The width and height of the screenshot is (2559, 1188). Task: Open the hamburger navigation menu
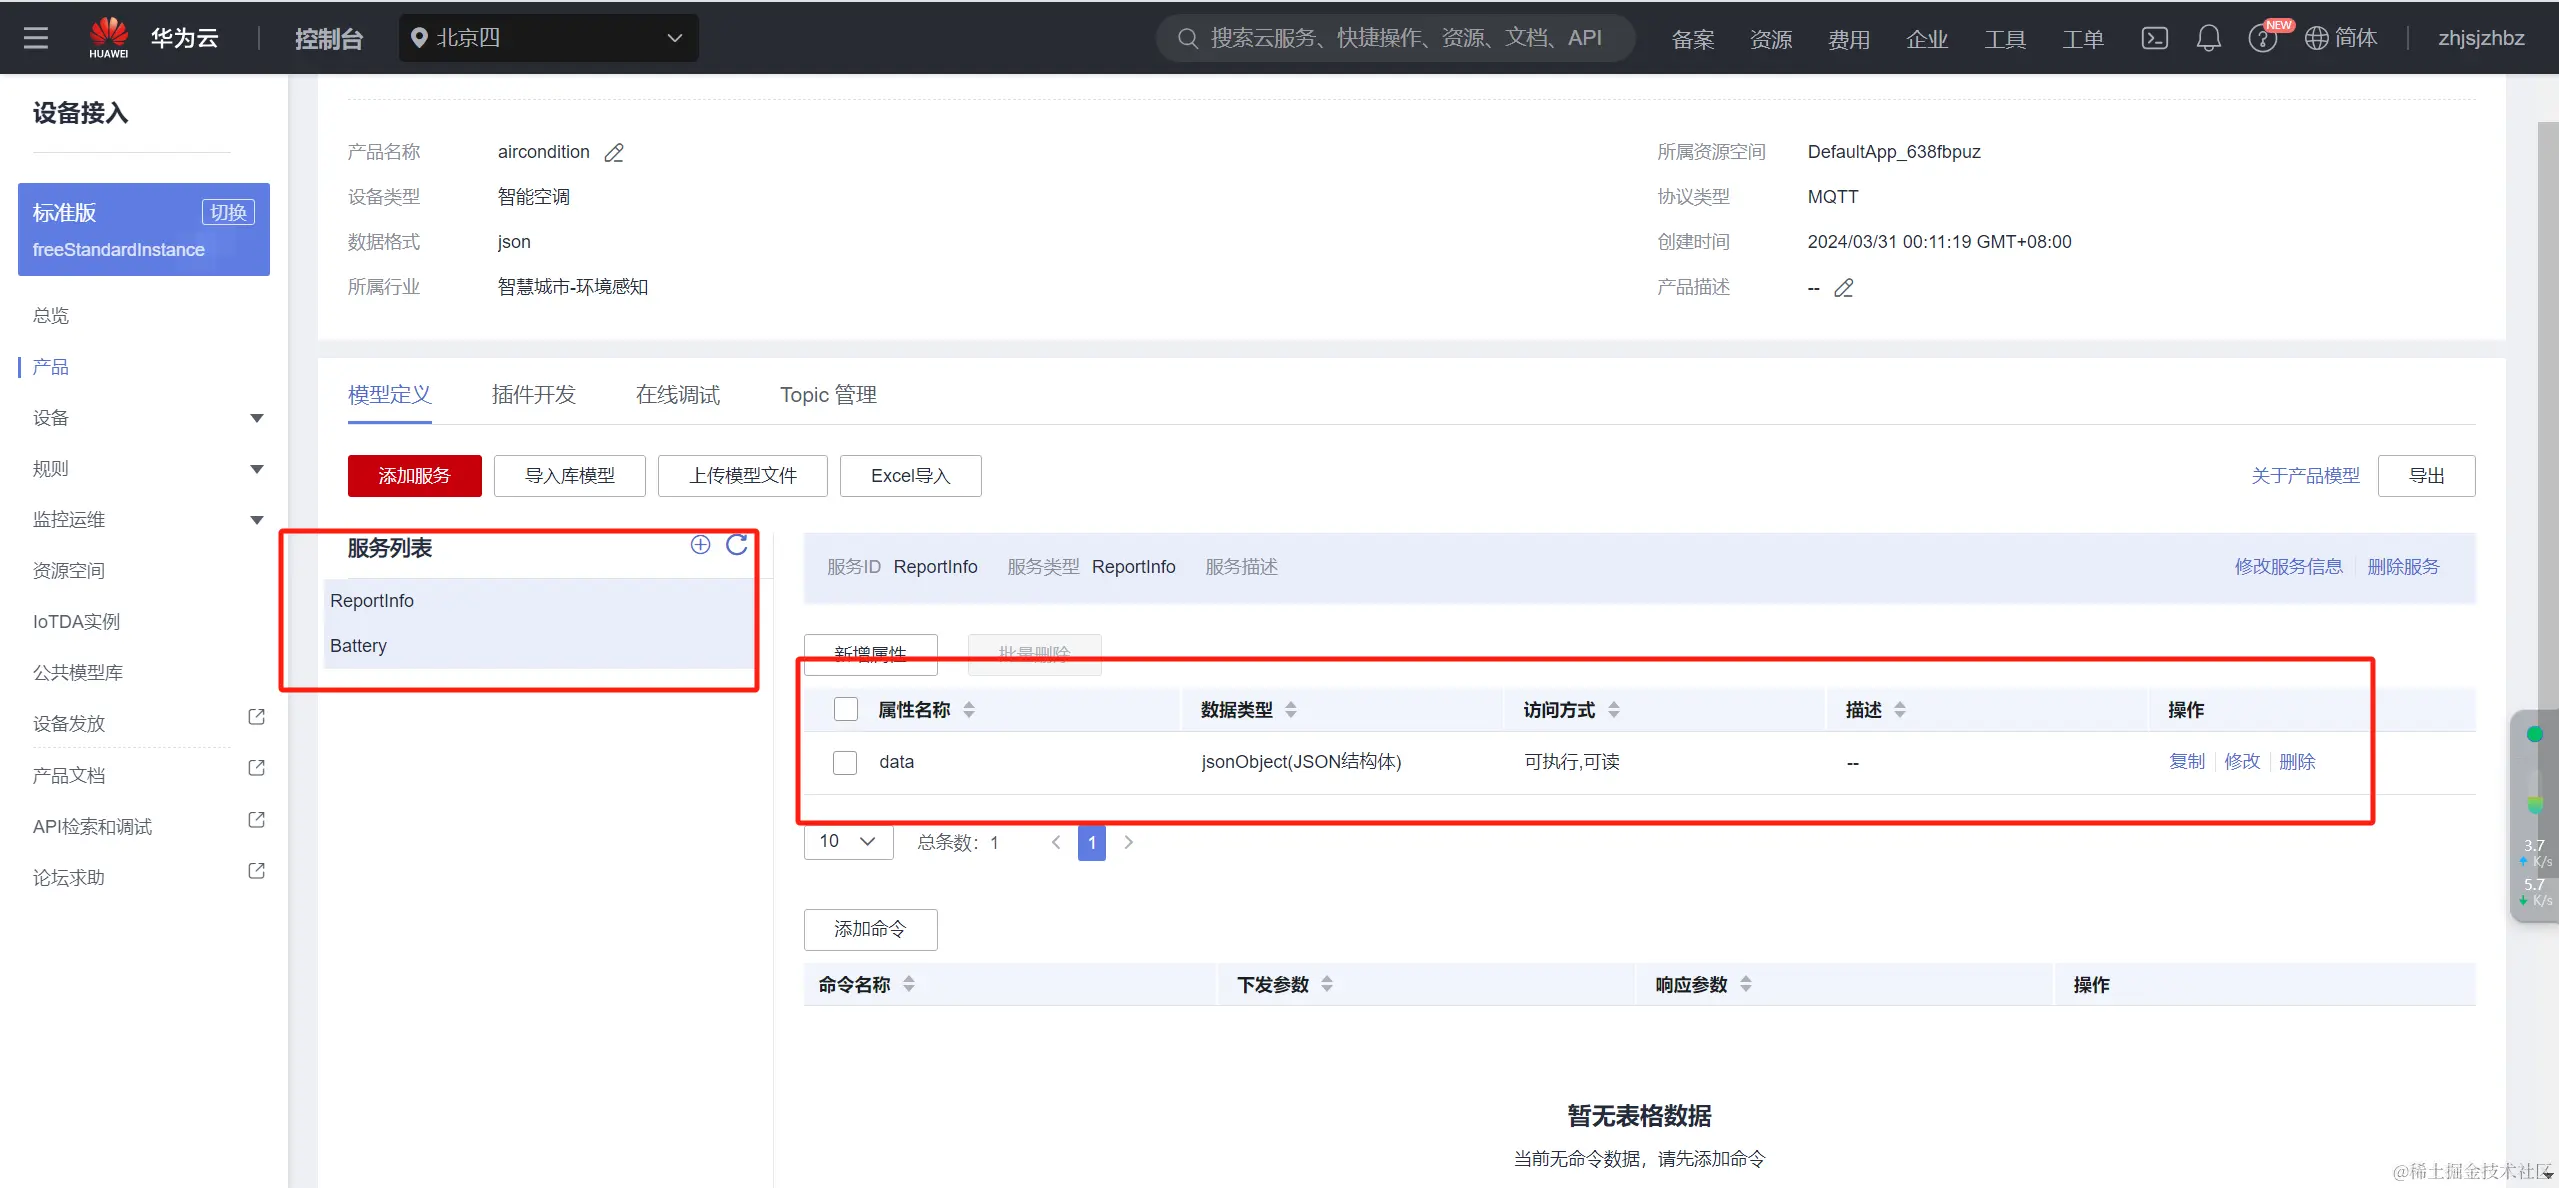coord(36,38)
